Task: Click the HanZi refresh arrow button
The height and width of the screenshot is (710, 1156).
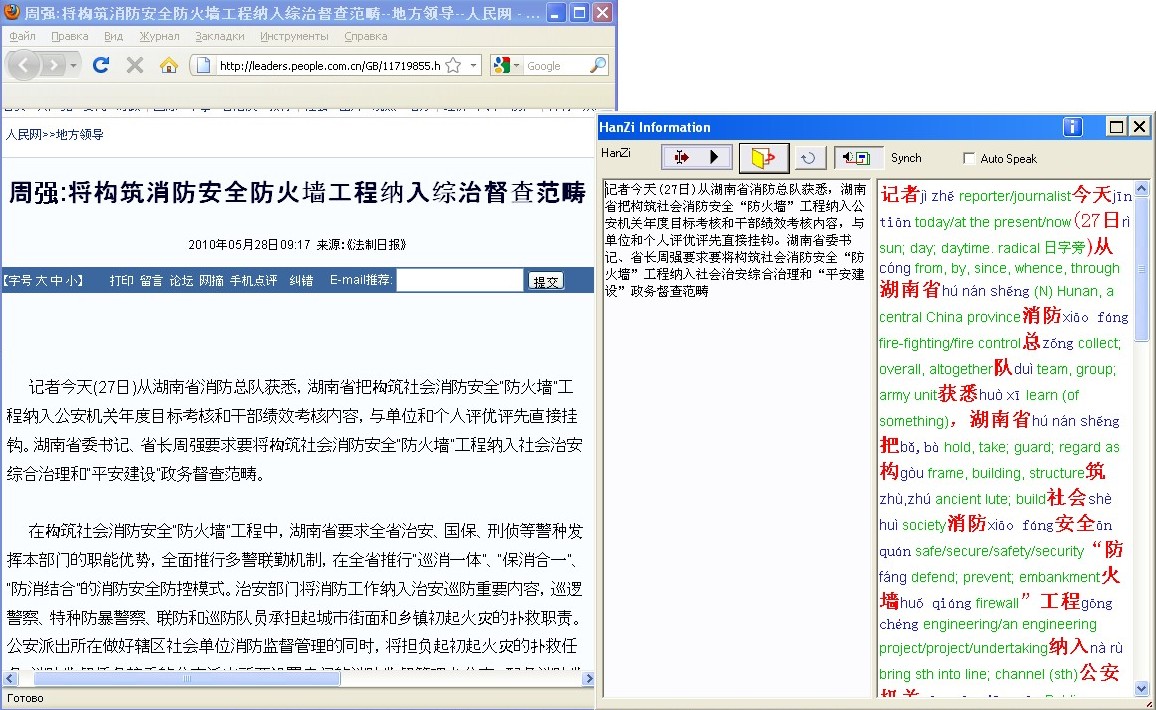Action: pos(808,158)
